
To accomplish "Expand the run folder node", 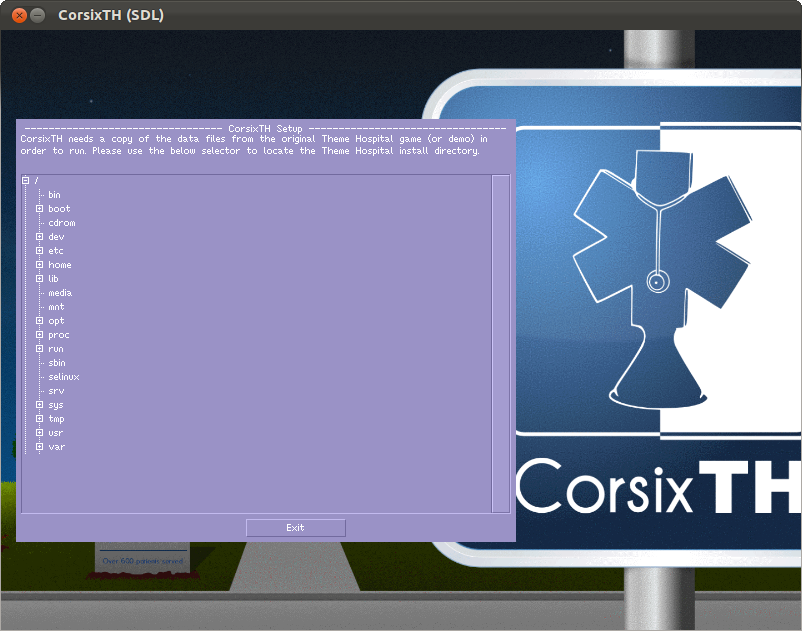I will [39, 349].
